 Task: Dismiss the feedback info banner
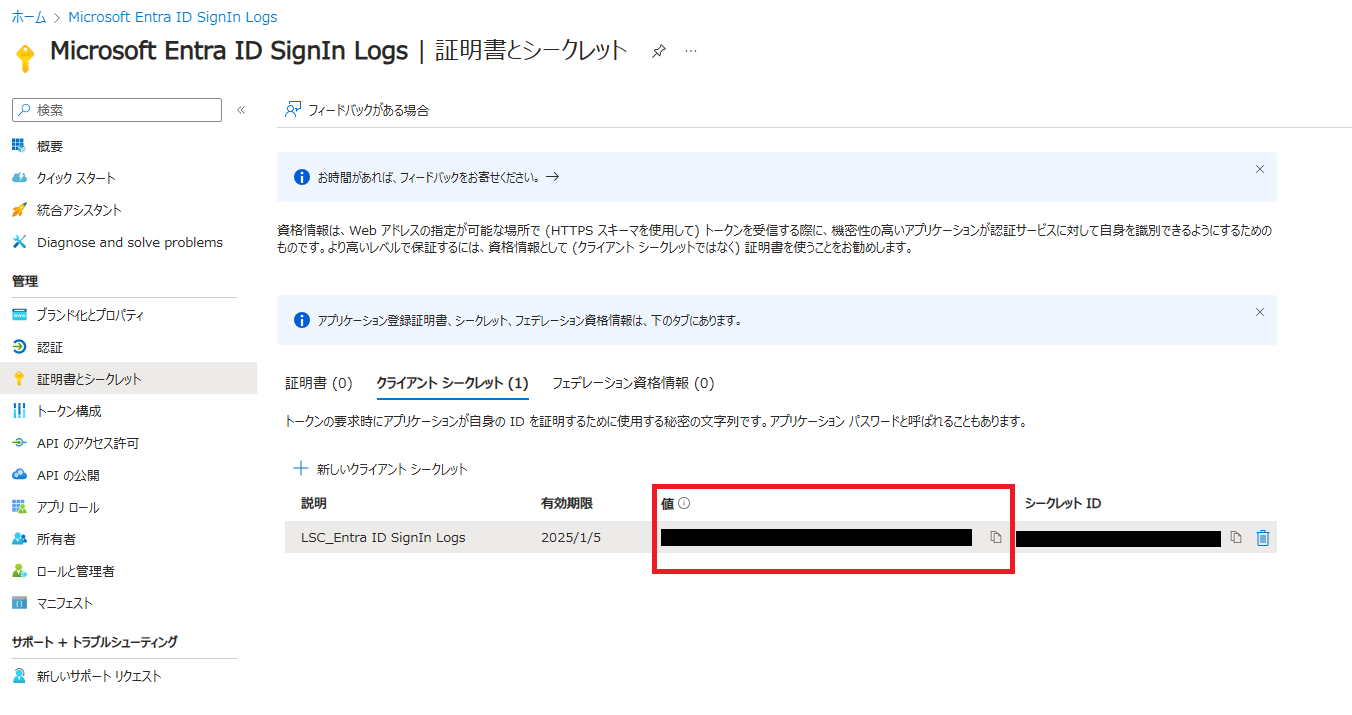click(1260, 169)
